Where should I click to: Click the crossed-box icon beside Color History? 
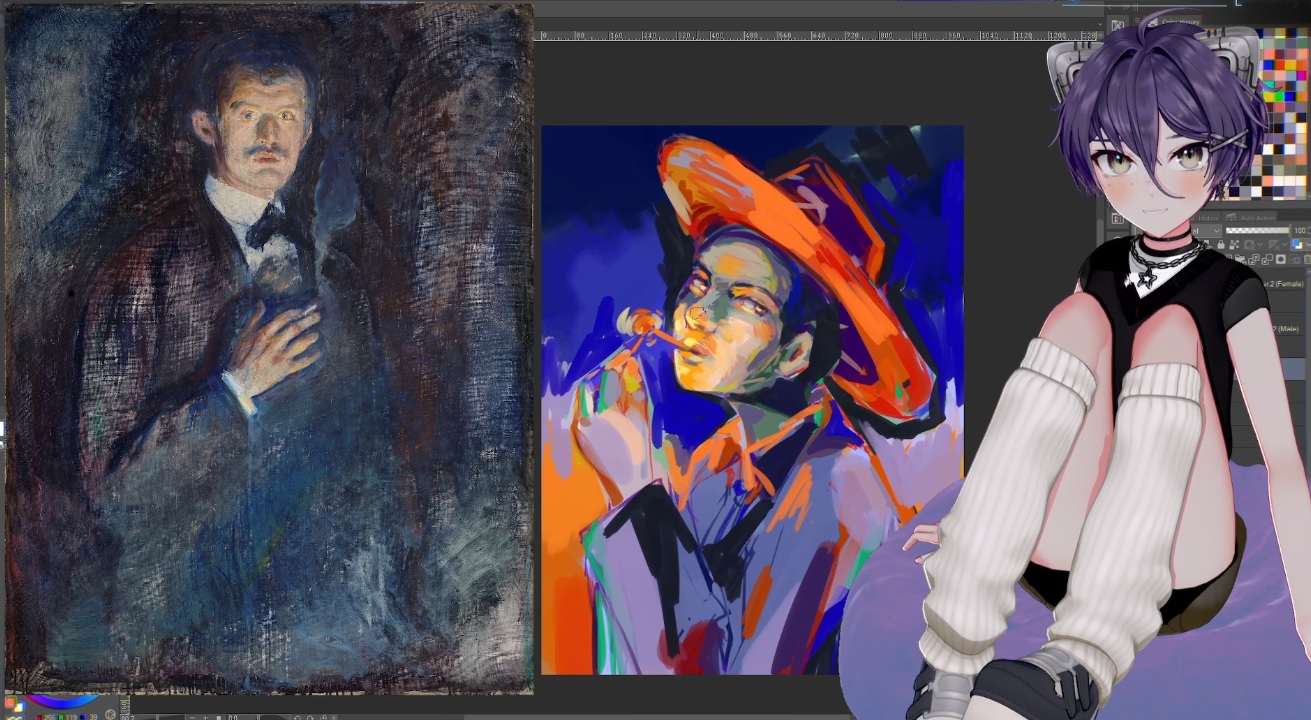click(1118, 25)
